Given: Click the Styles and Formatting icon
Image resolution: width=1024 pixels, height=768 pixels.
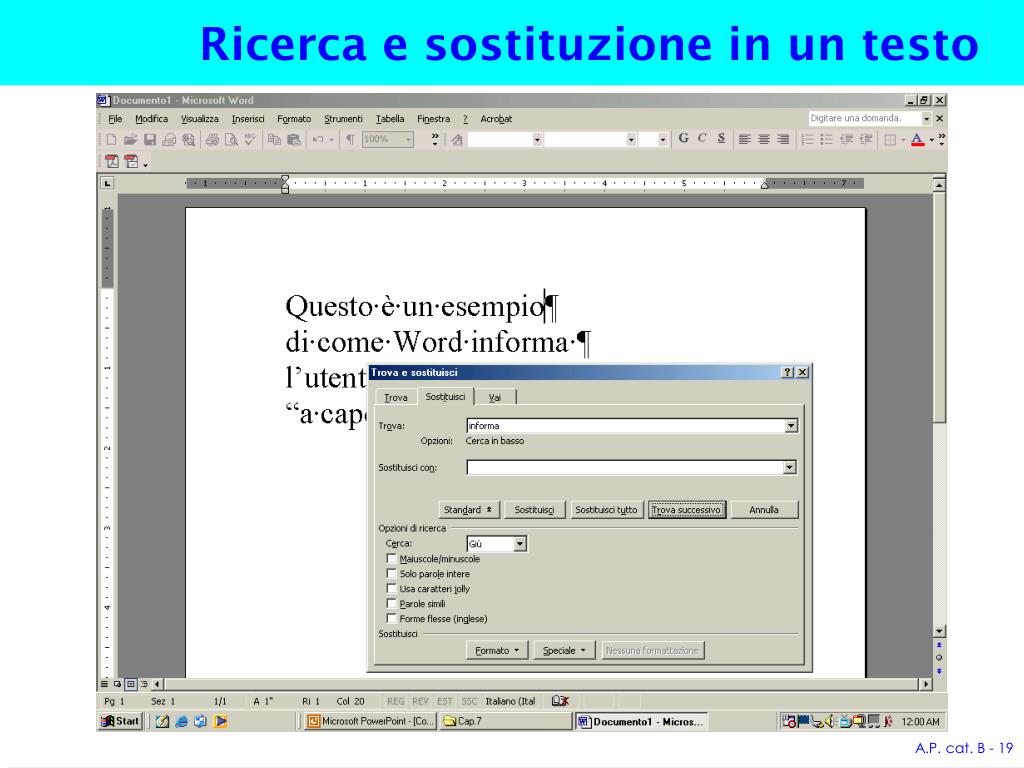Looking at the screenshot, I should 457,139.
